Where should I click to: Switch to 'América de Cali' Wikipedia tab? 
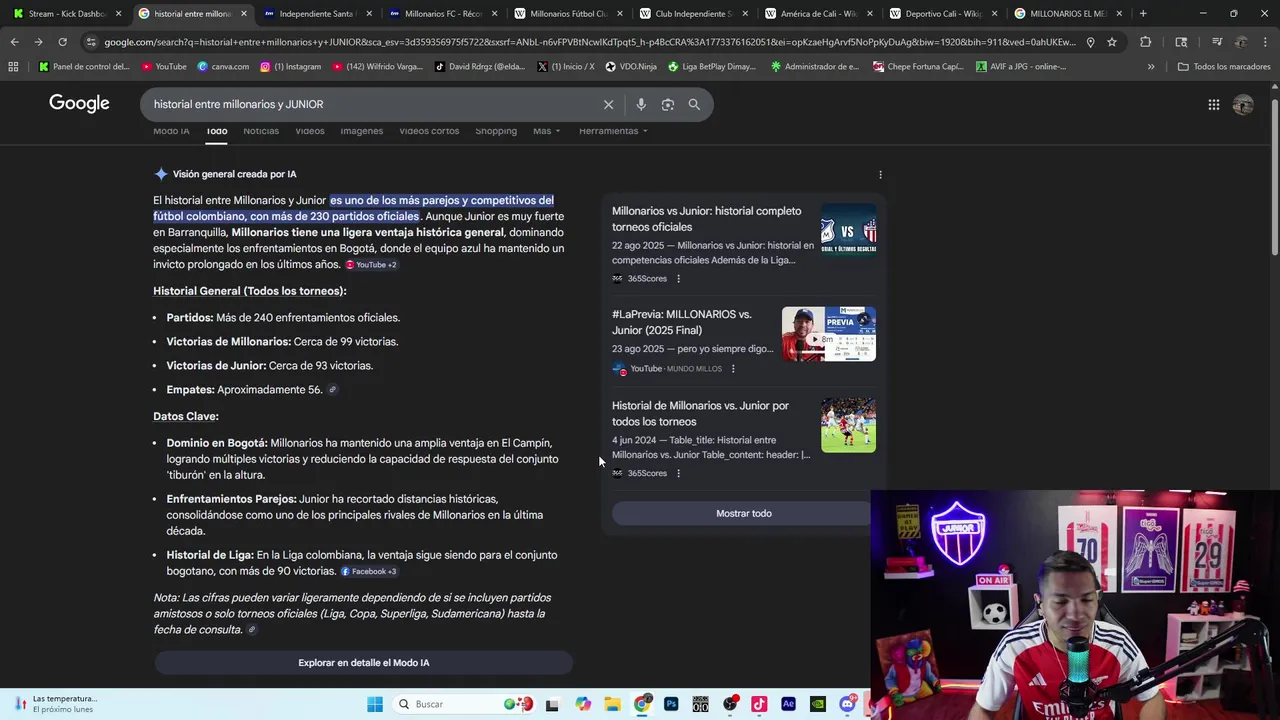[x=819, y=13]
